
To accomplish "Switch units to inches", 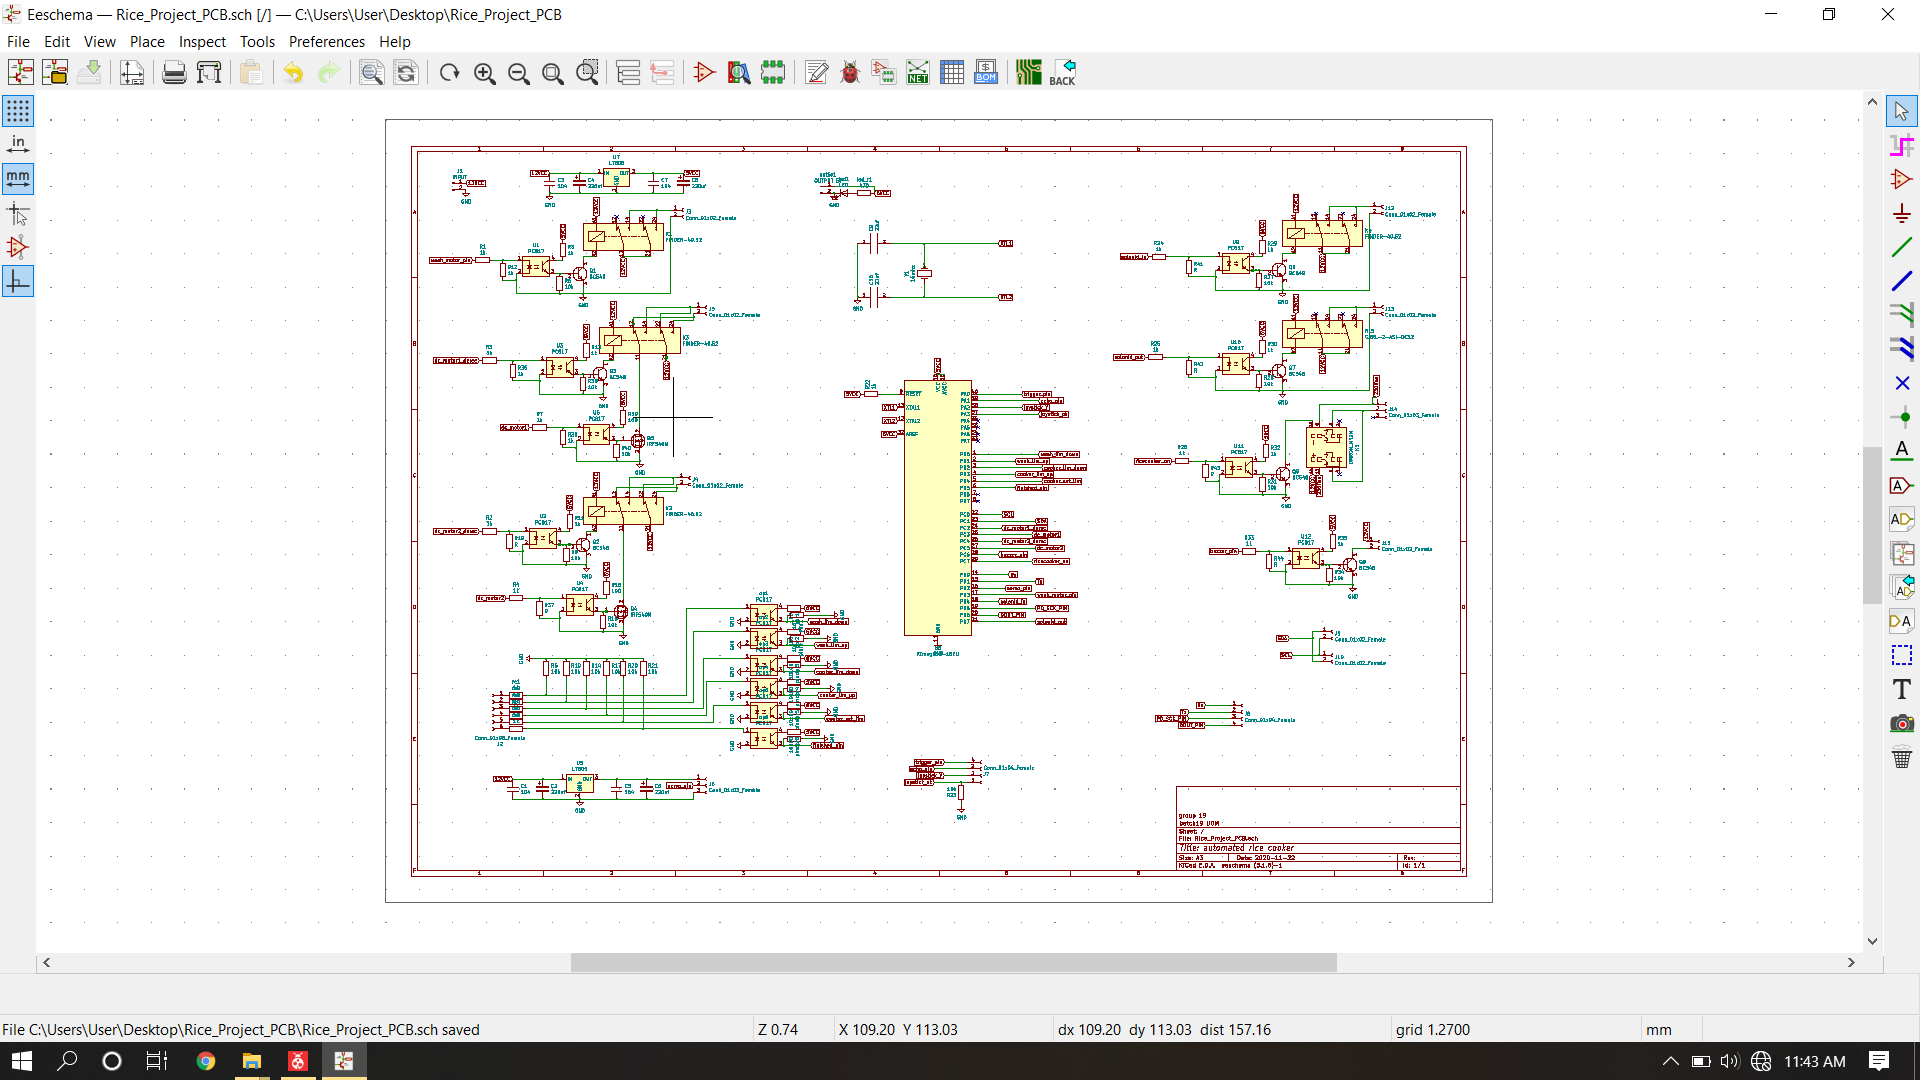I will [18, 145].
